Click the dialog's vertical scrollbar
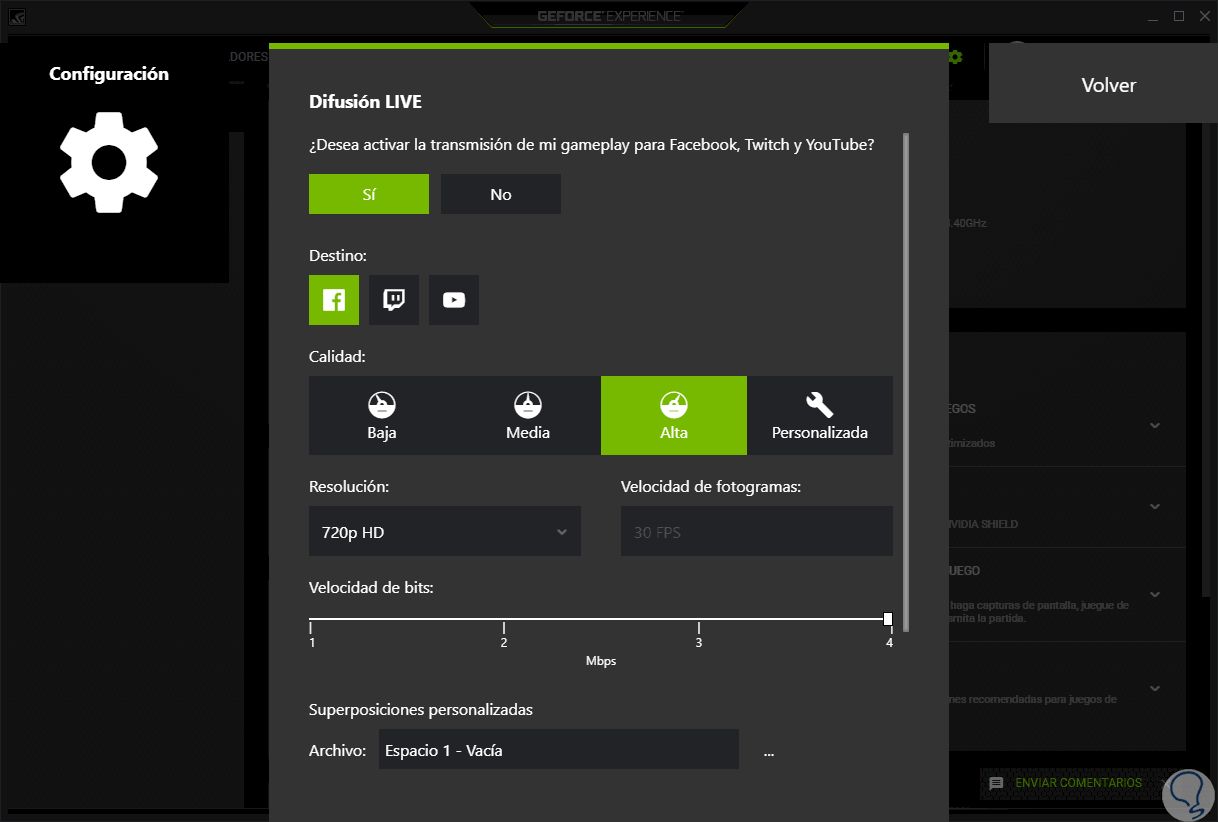Viewport: 1218px width, 822px height. pyautogui.click(x=907, y=382)
